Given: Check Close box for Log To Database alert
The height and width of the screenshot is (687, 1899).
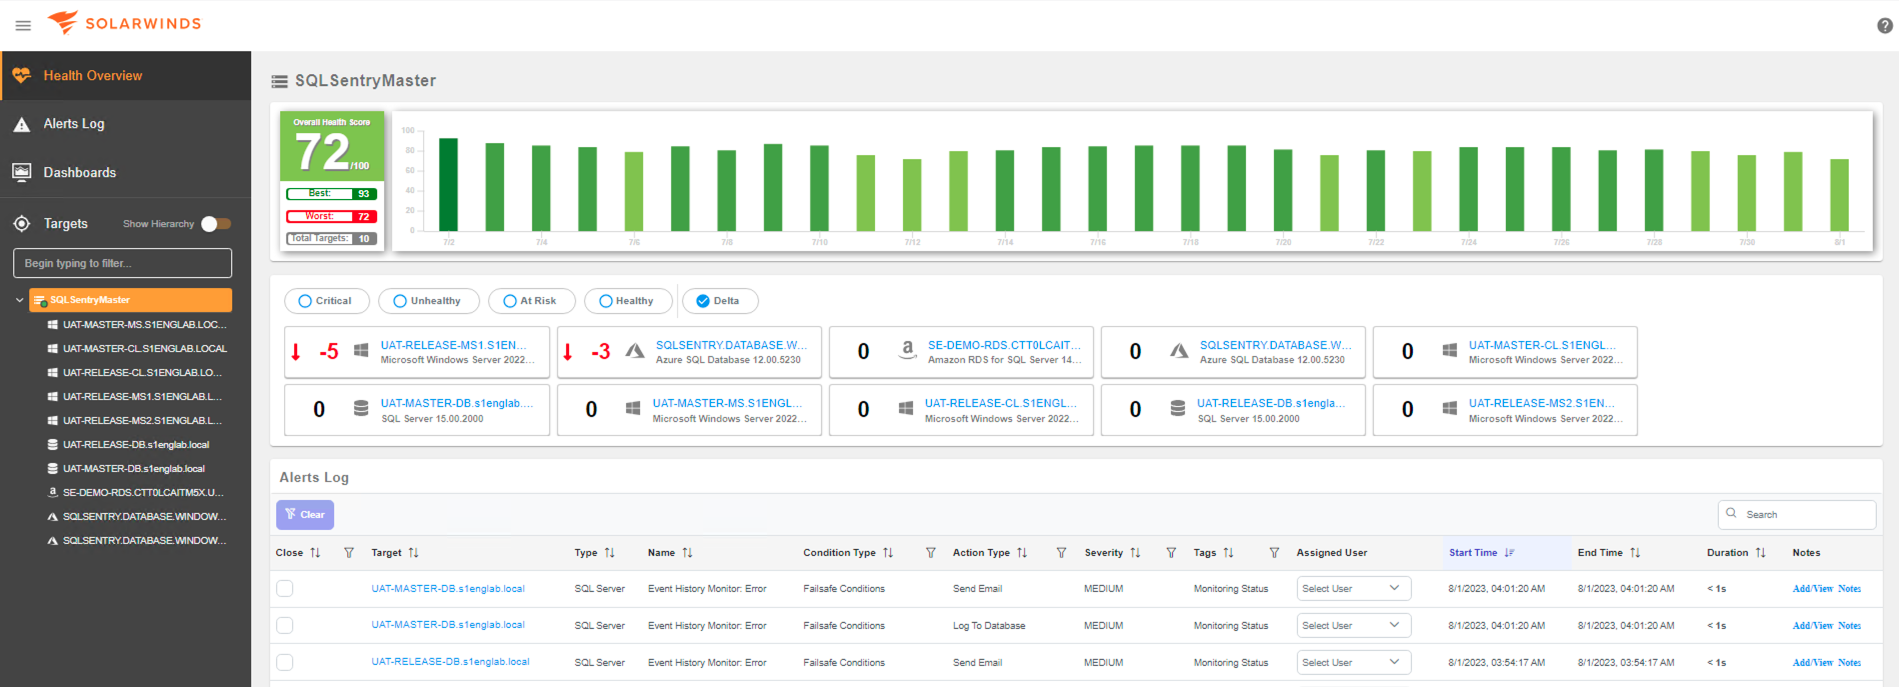Looking at the screenshot, I should click(285, 625).
